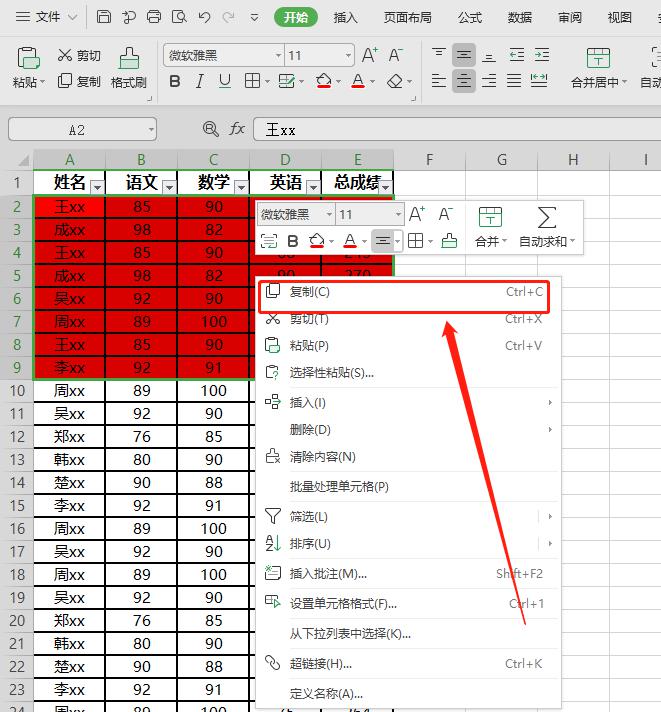This screenshot has height=712, width=661.
Task: Toggle middle vertical alignment in ribbon
Action: click(464, 55)
